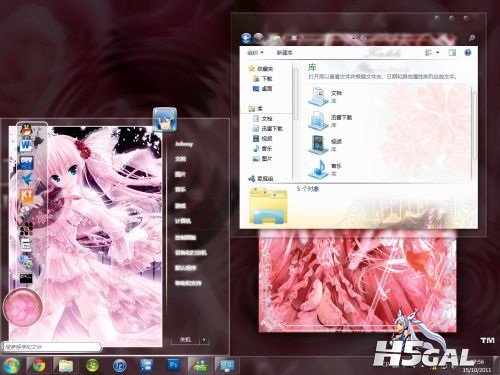This screenshot has width=500, height=375.
Task: Select 库 node in Explorer navigation pane
Action: pyautogui.click(x=255, y=109)
